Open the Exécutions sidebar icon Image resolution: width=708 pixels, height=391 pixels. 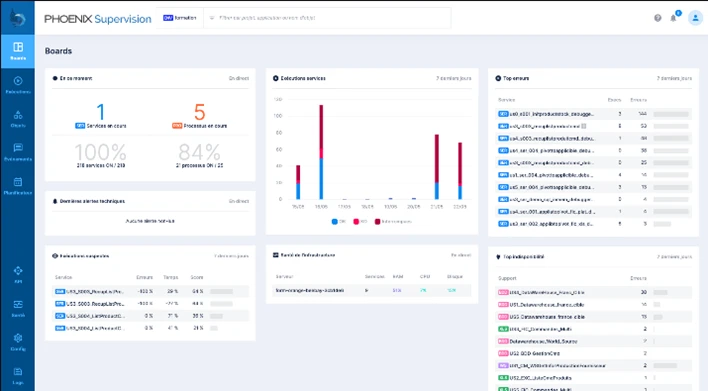coord(18,85)
